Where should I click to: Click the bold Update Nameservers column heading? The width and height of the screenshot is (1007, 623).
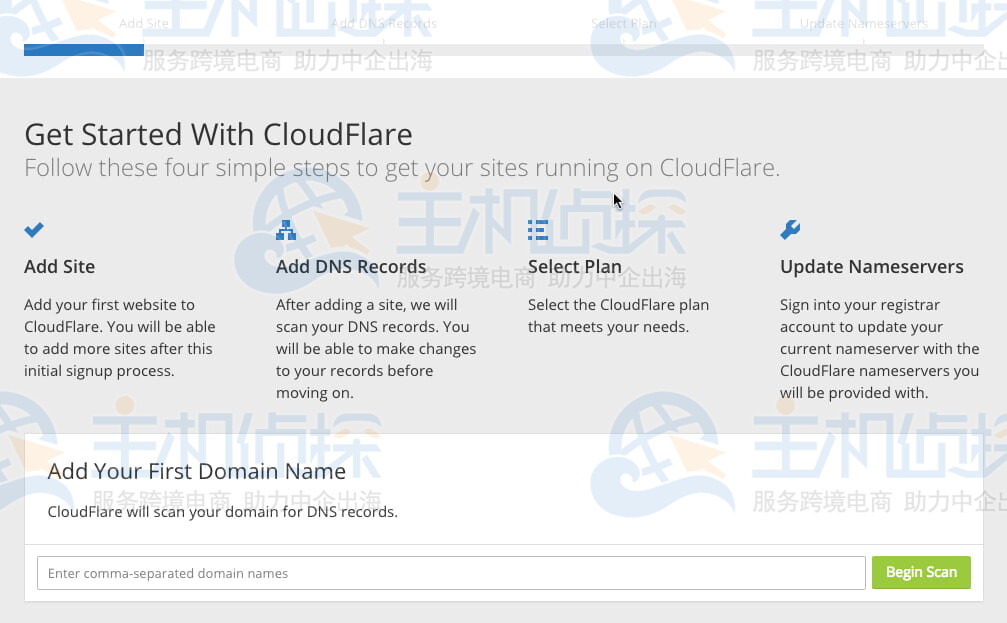(871, 267)
